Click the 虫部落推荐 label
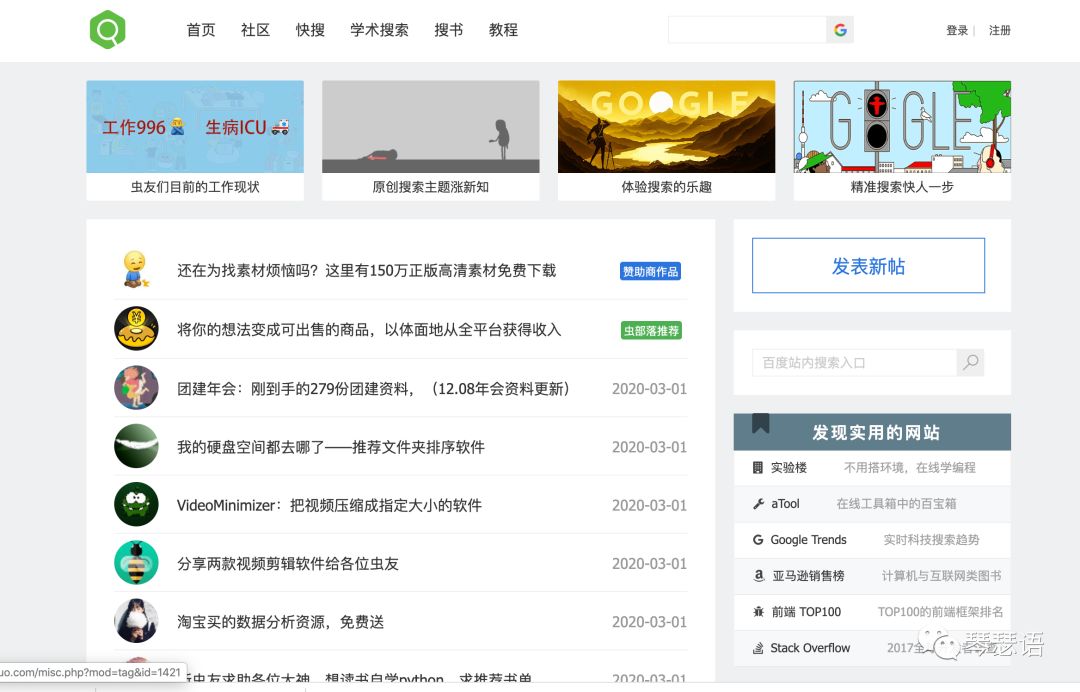This screenshot has width=1080, height=692. [650, 330]
